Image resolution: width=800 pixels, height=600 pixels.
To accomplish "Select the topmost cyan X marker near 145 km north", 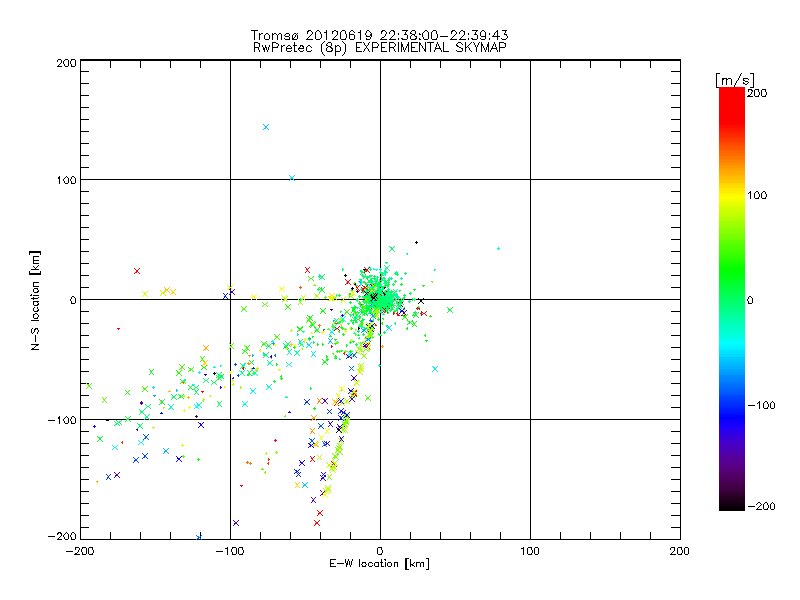I will (266, 127).
